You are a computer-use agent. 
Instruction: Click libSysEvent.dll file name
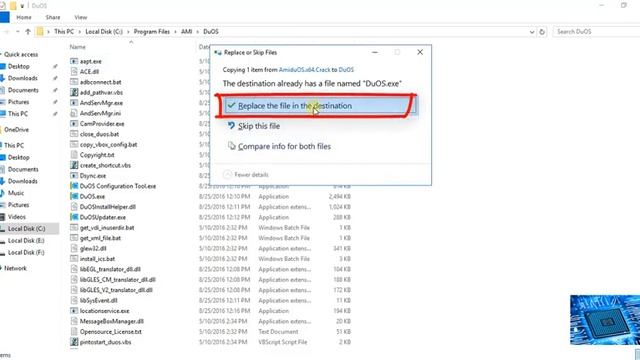(98, 300)
